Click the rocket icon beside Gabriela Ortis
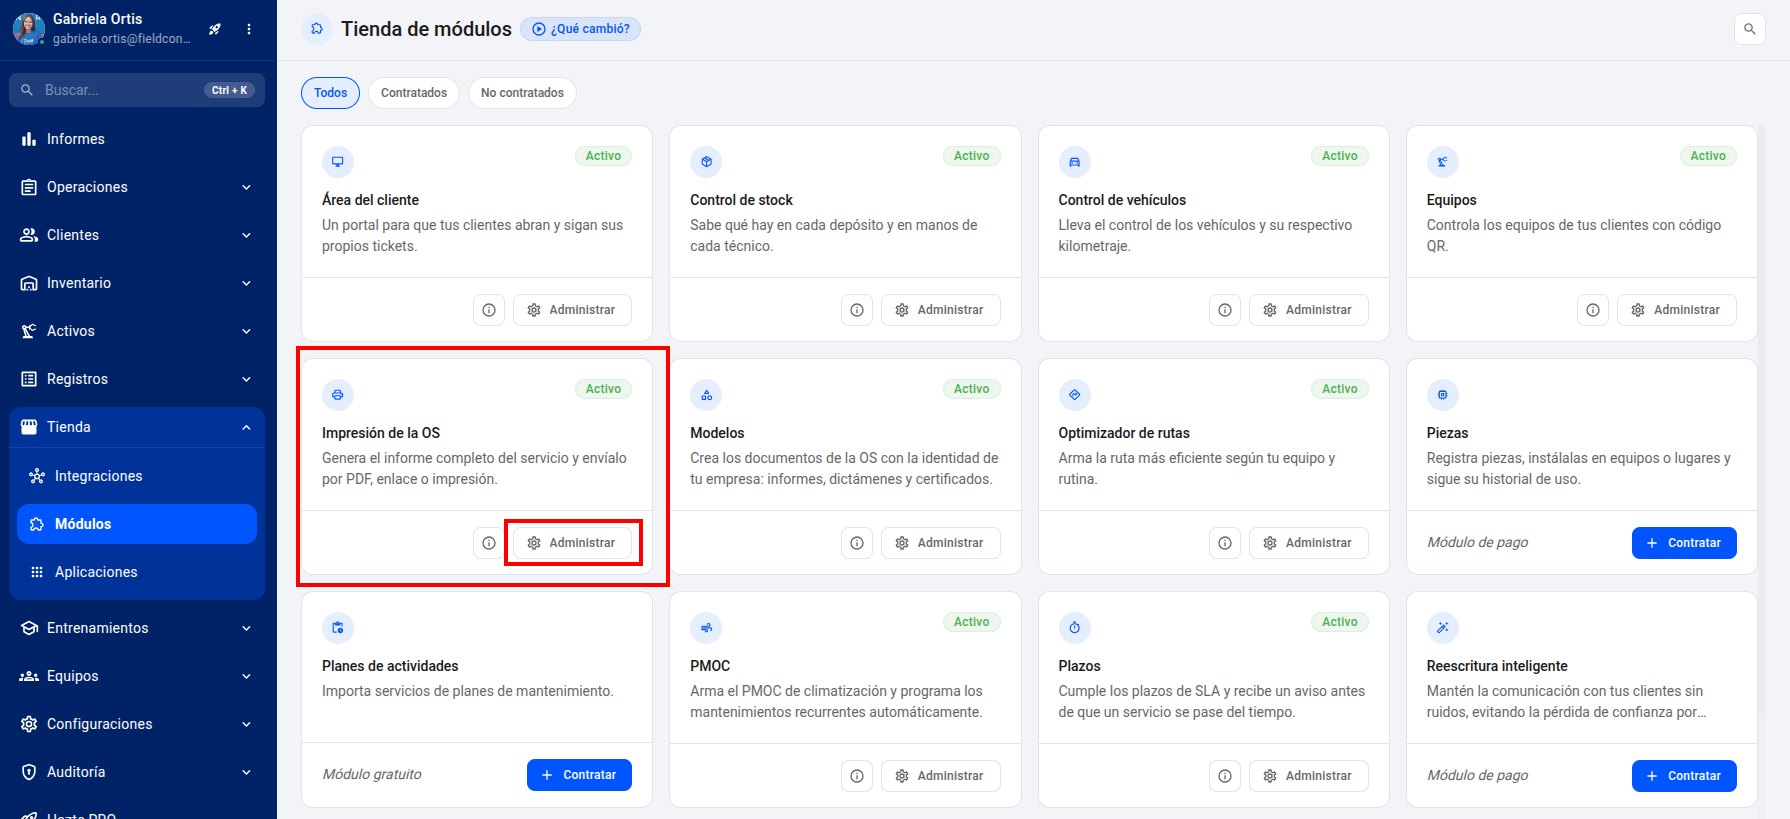This screenshot has width=1790, height=819. [215, 29]
